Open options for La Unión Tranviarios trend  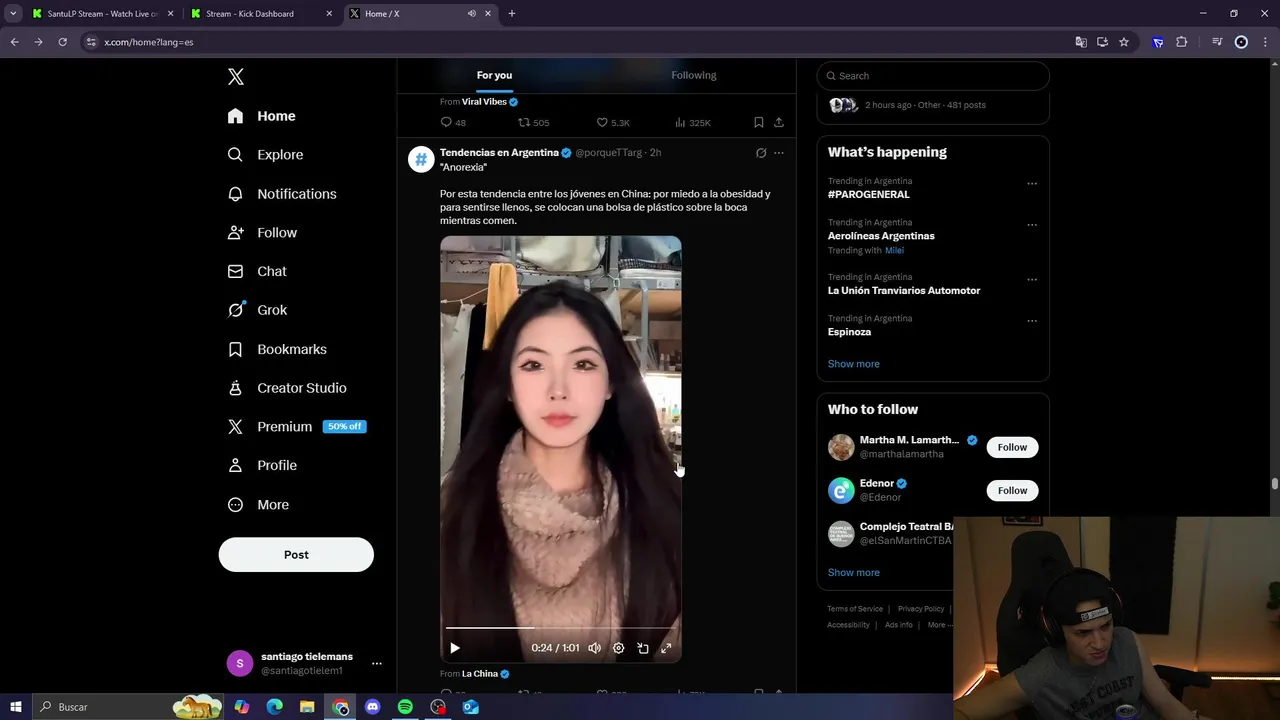coord(1032,280)
